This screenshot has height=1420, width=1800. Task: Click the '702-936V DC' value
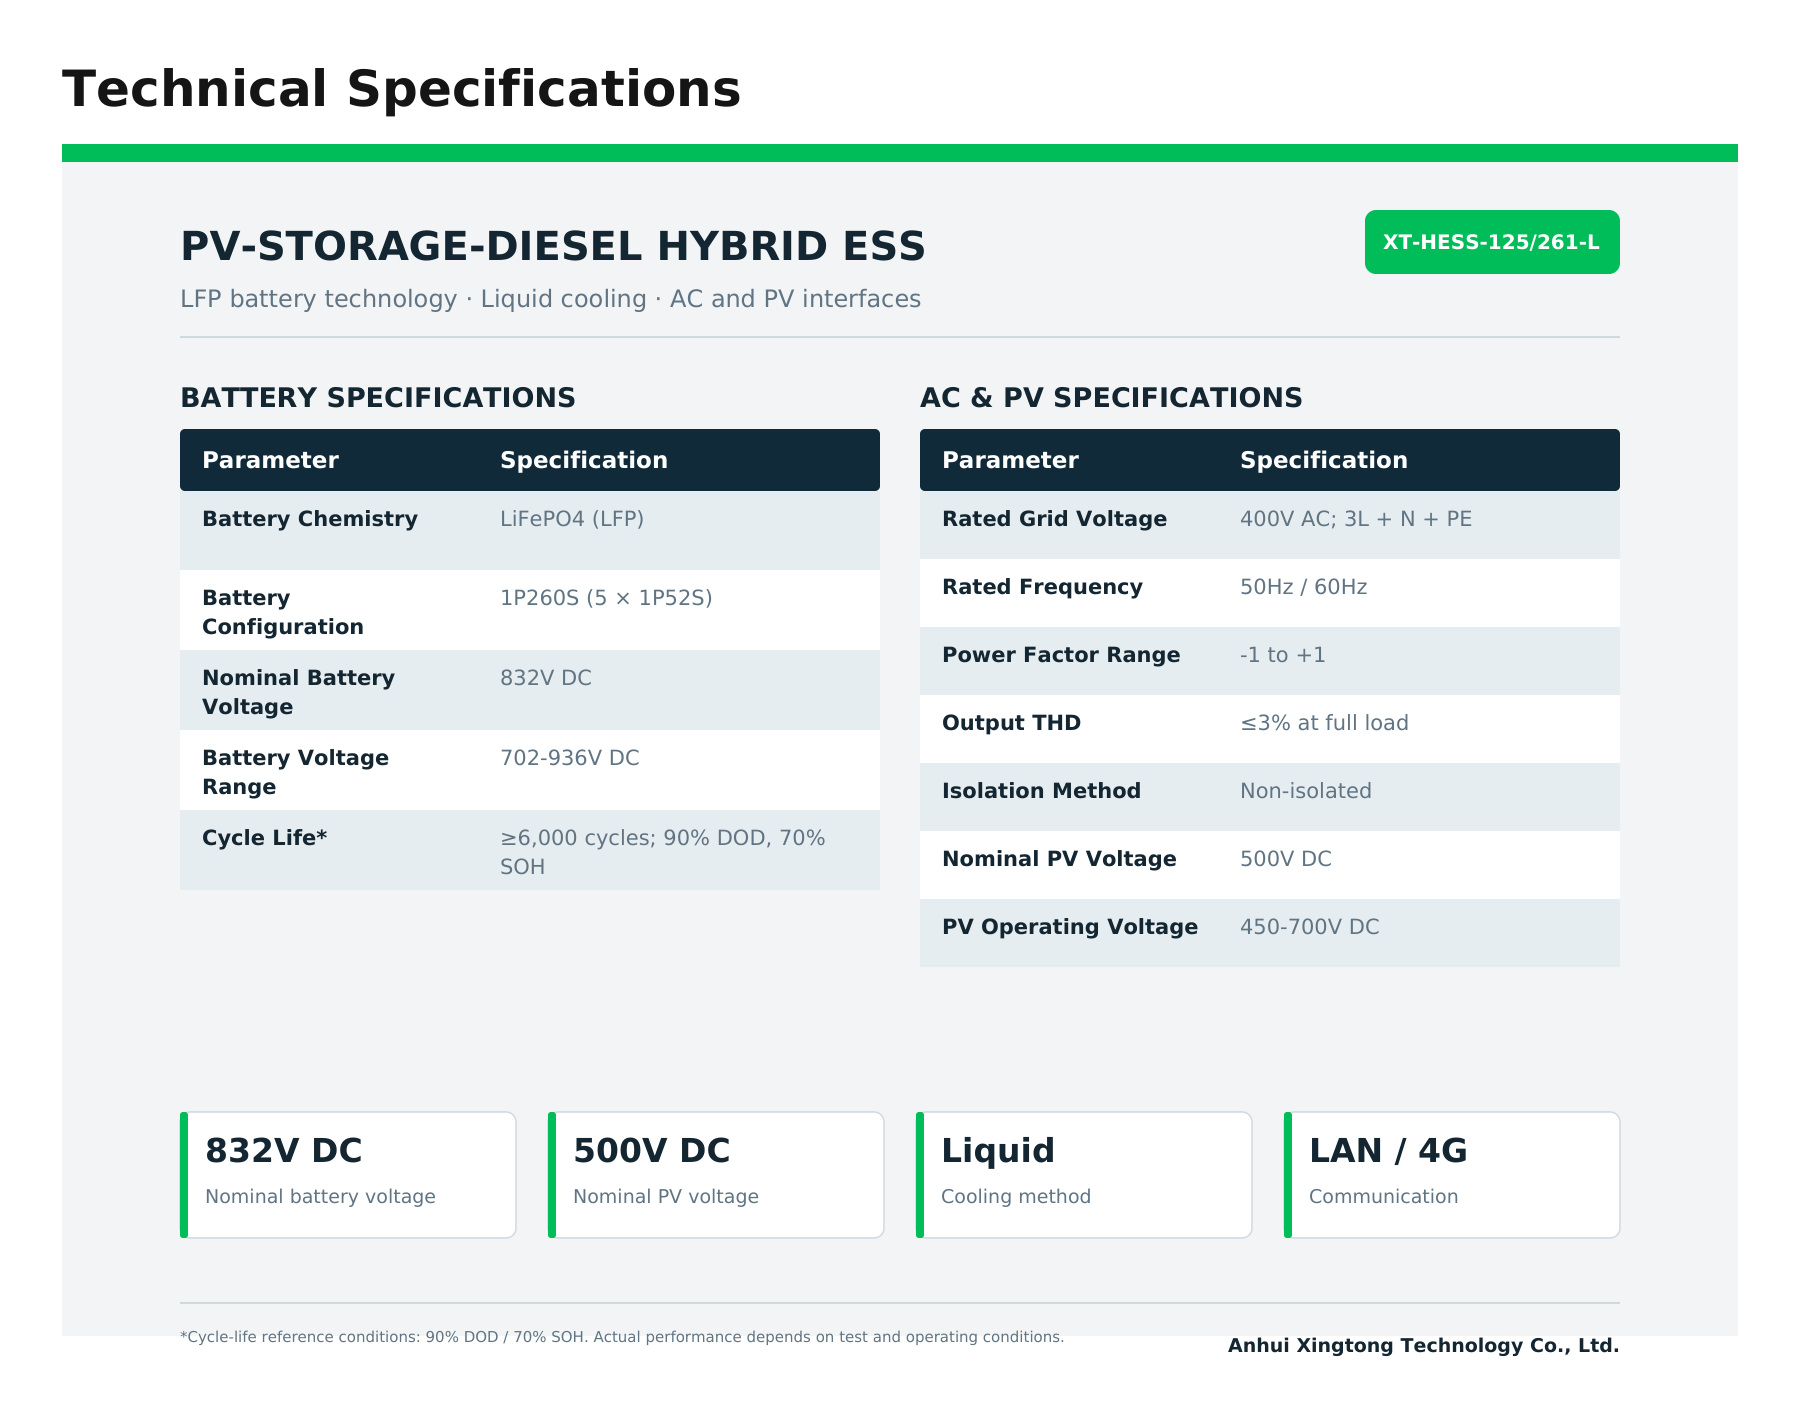click(x=570, y=758)
